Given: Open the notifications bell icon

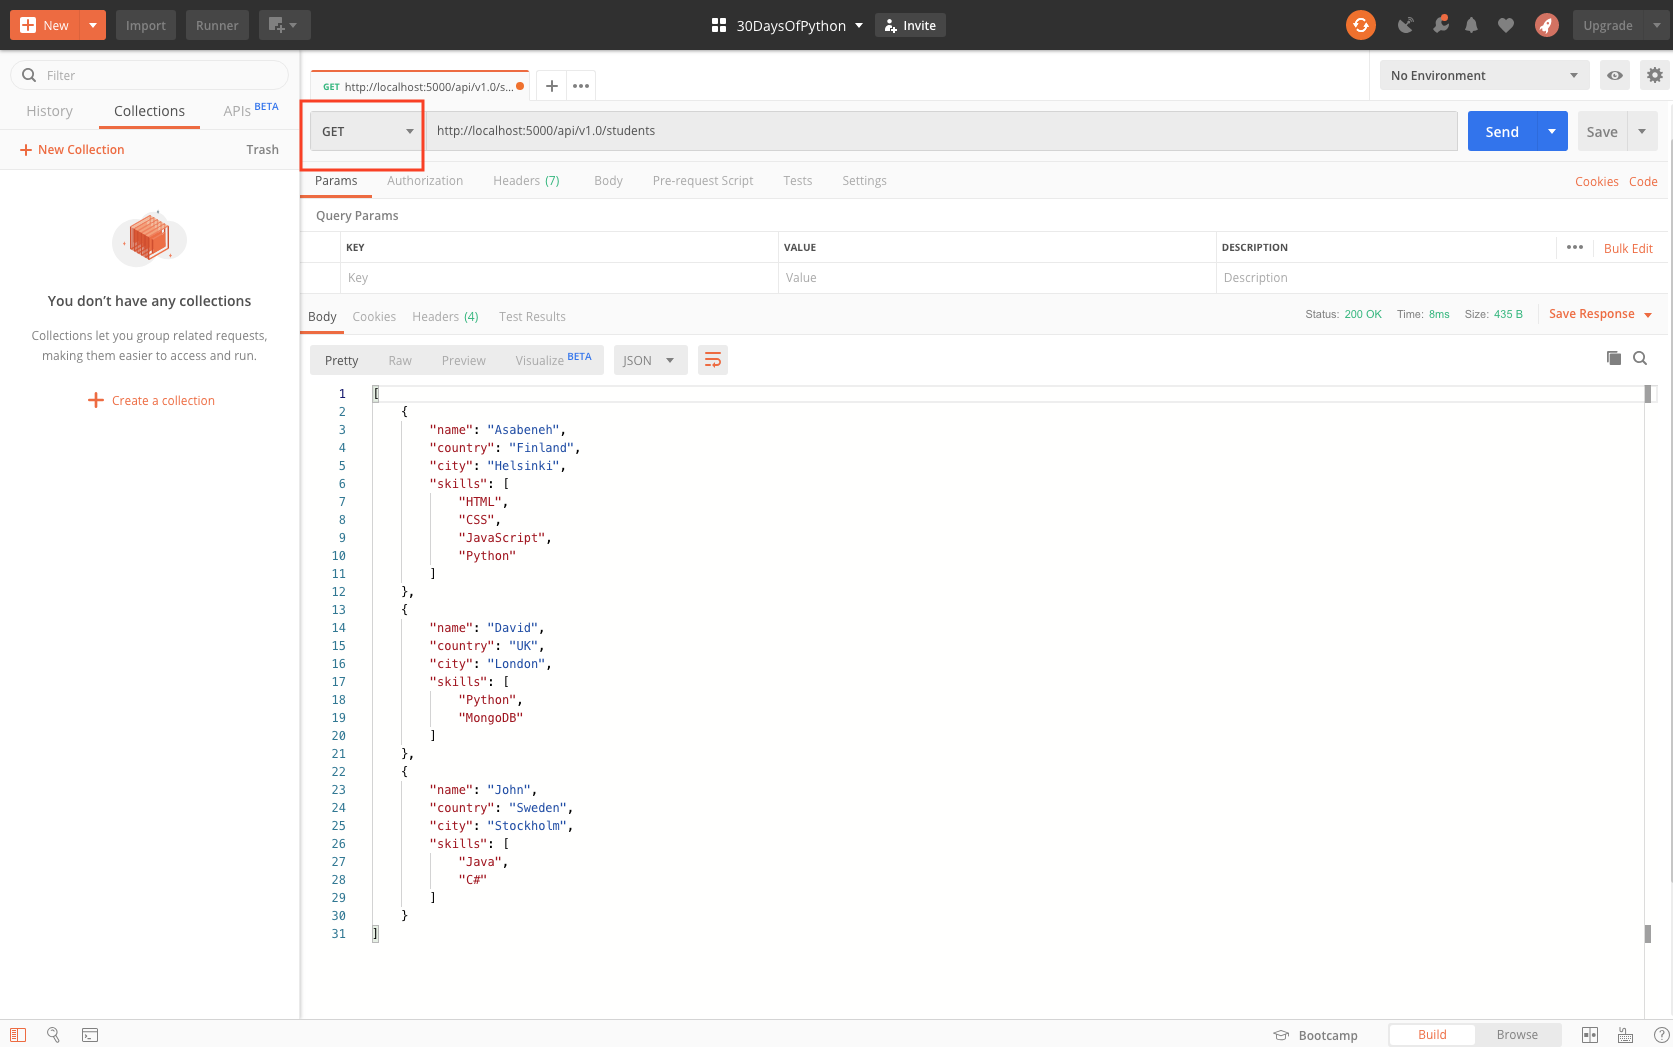Looking at the screenshot, I should (1471, 25).
